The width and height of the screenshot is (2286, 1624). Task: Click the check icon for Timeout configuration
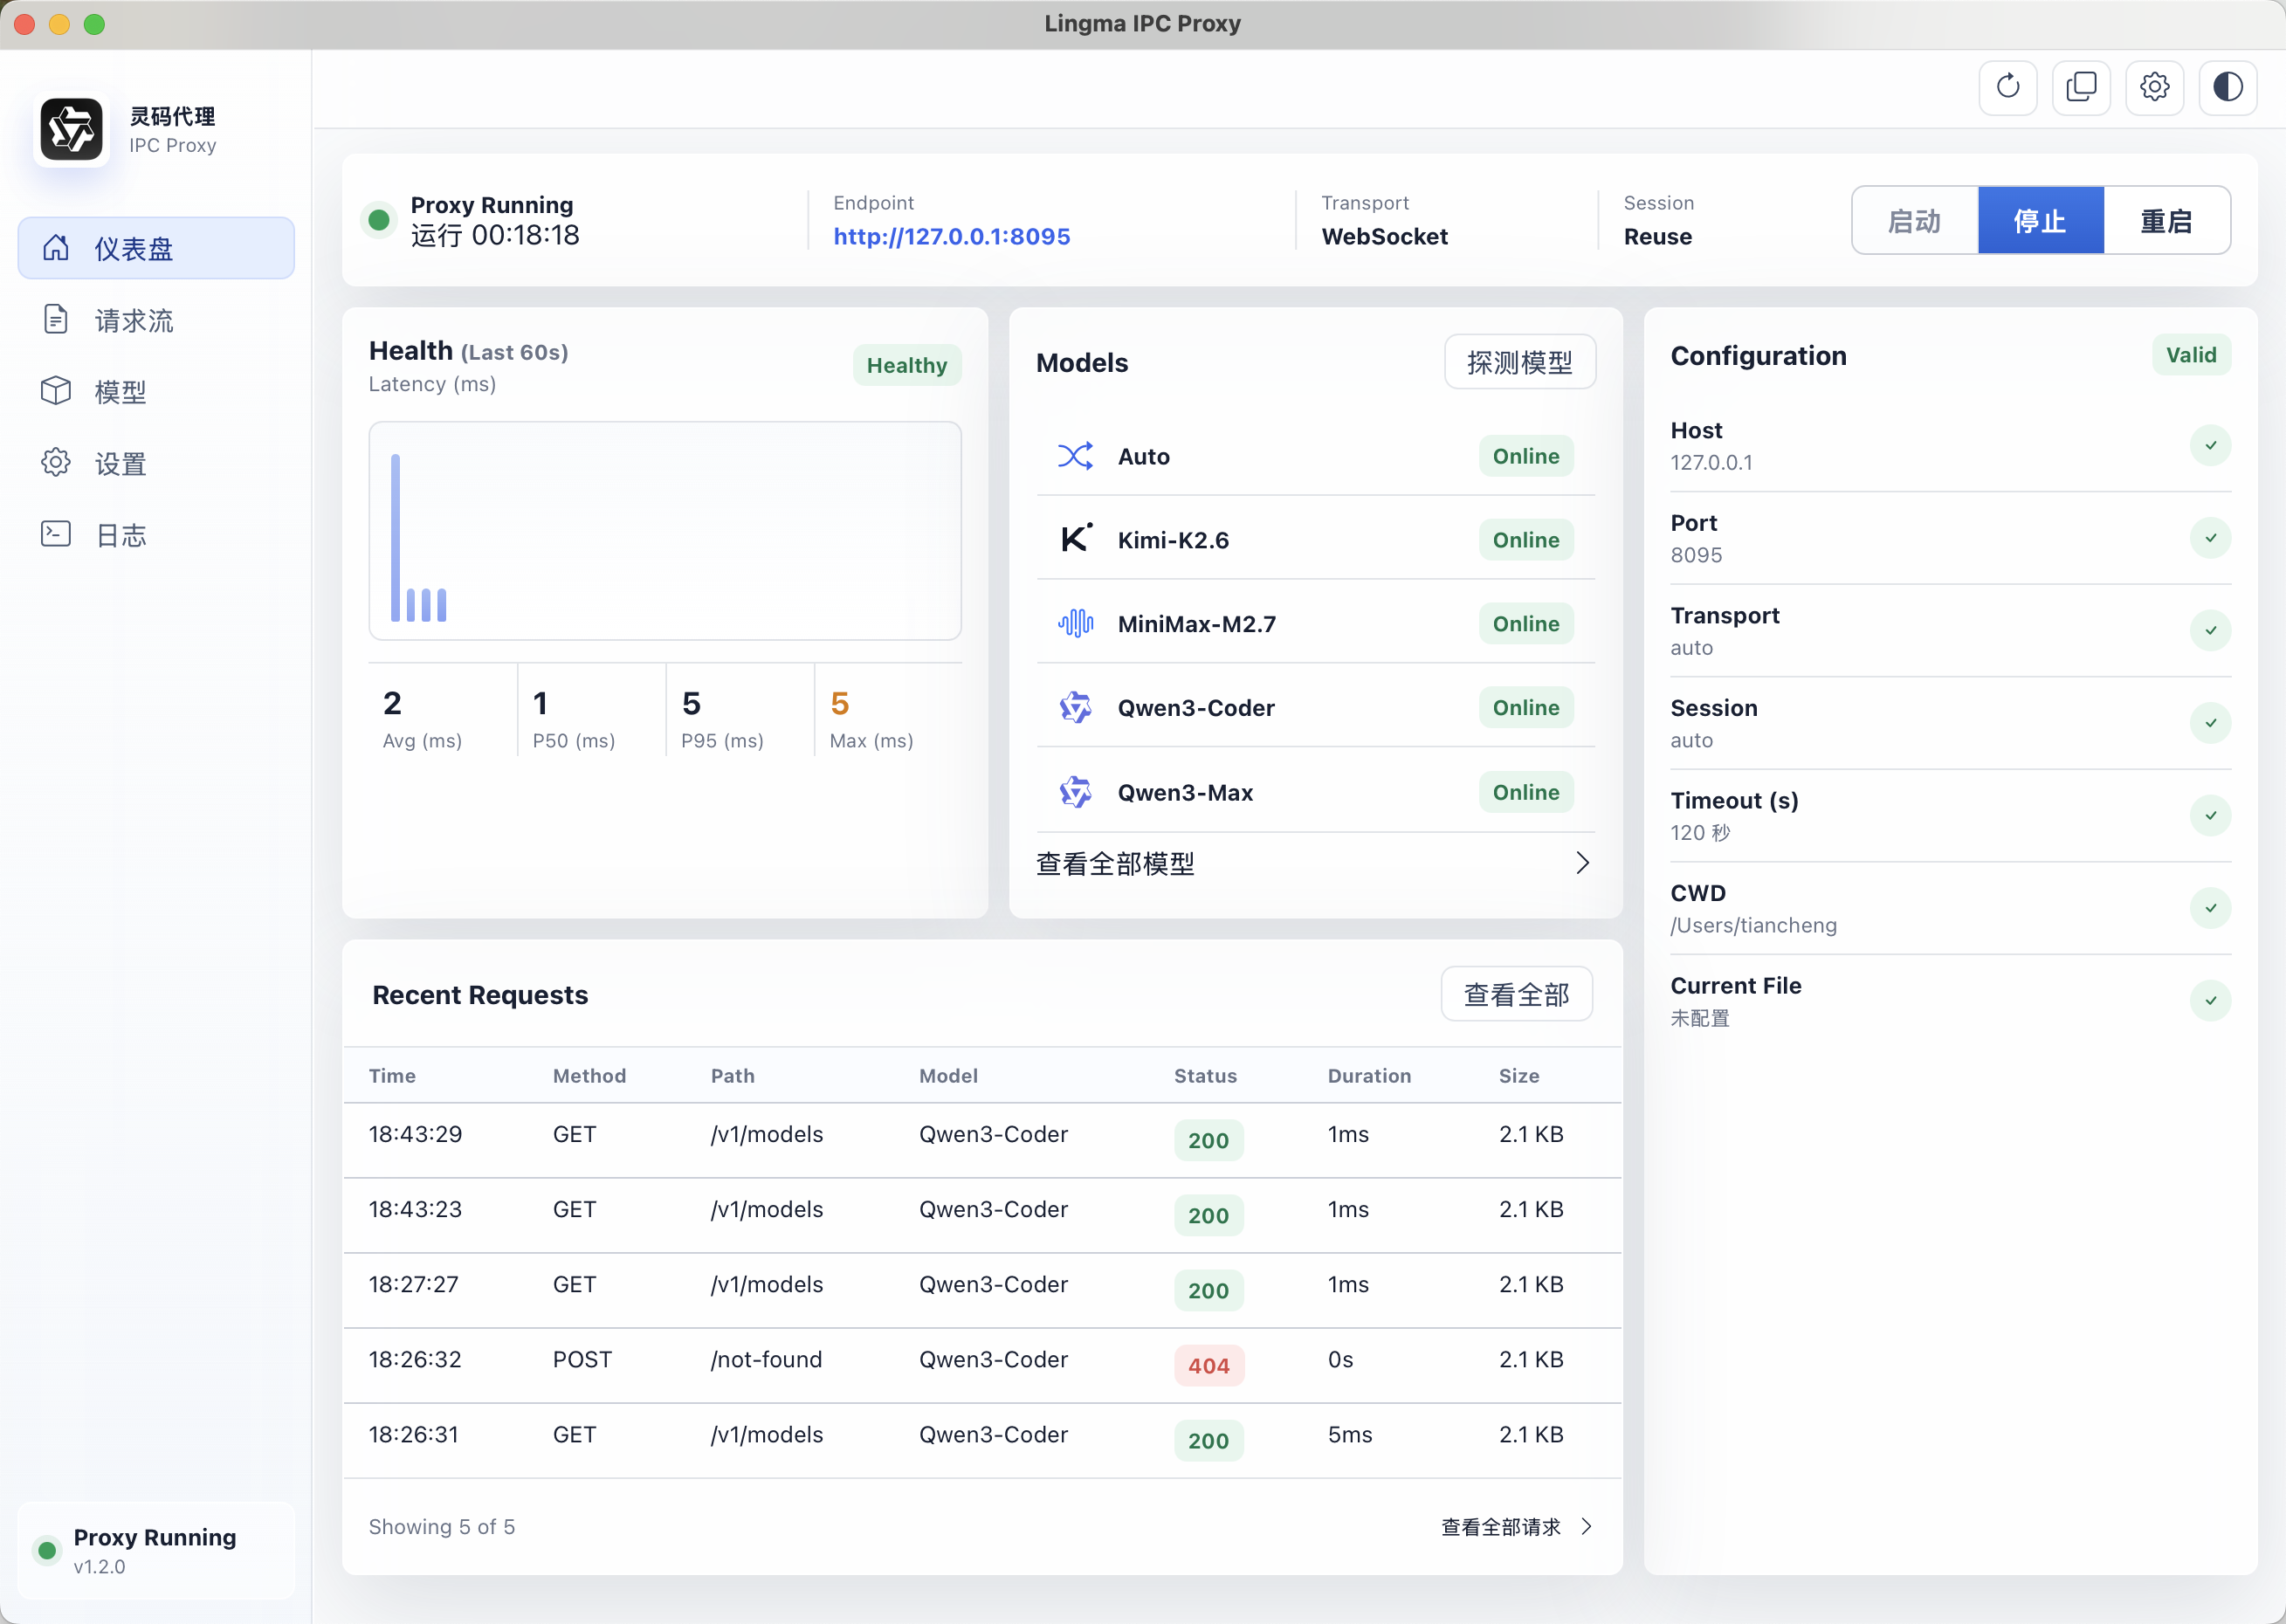2210,816
